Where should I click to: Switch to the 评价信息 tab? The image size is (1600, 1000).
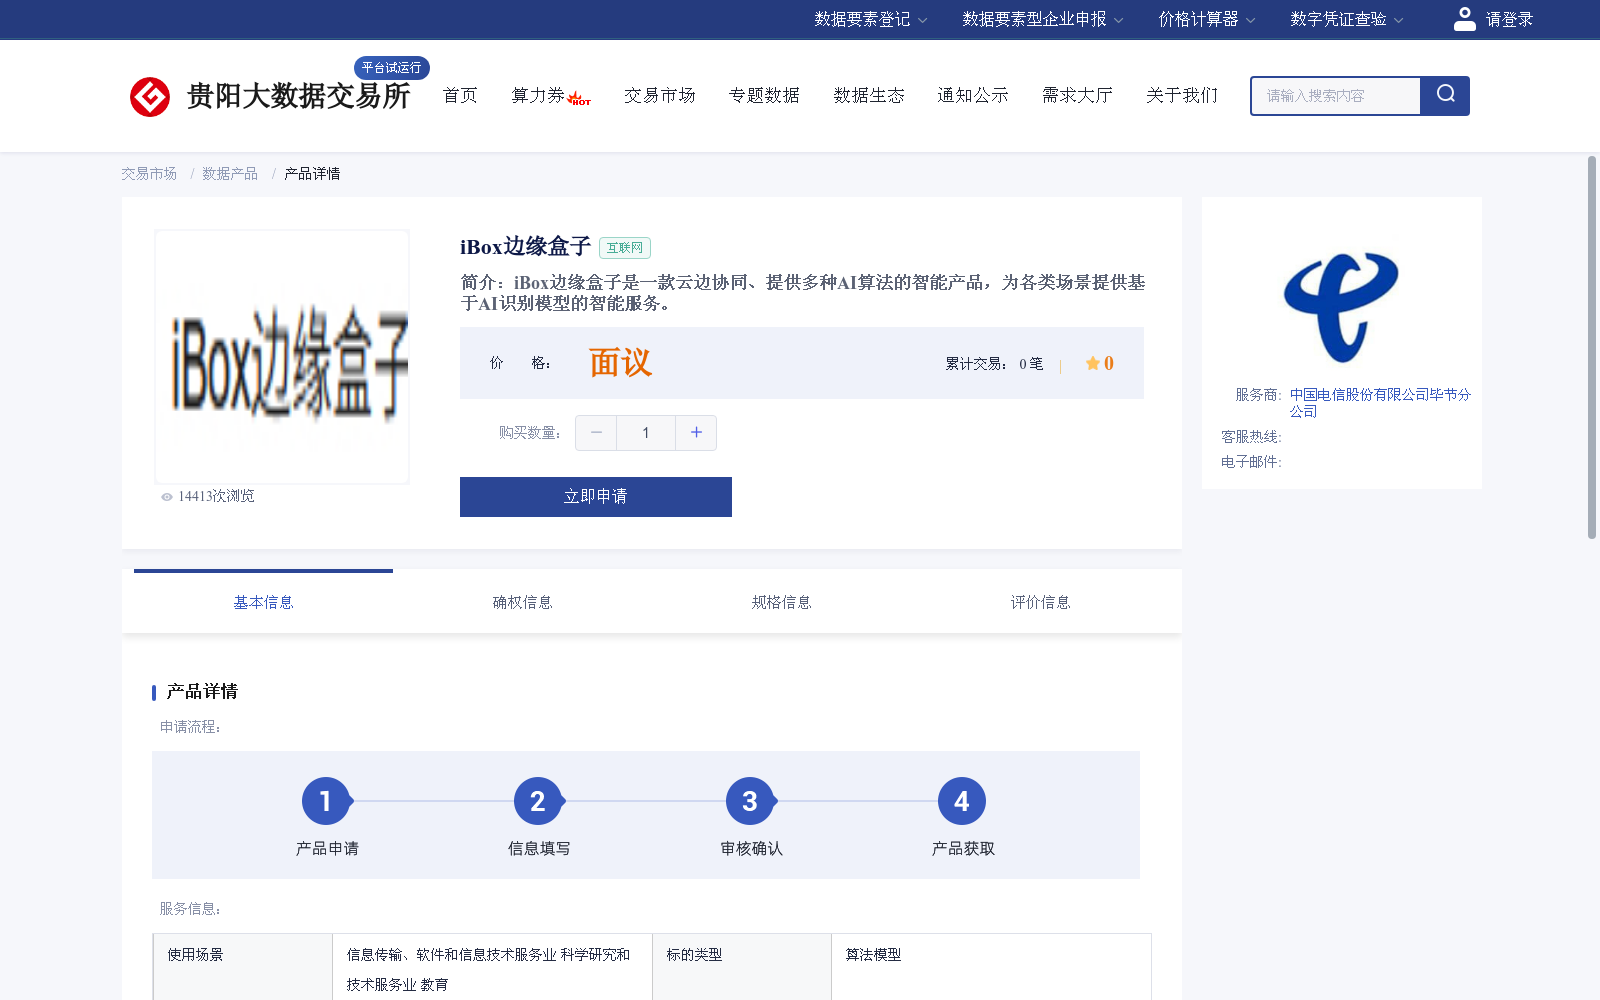tap(1040, 601)
